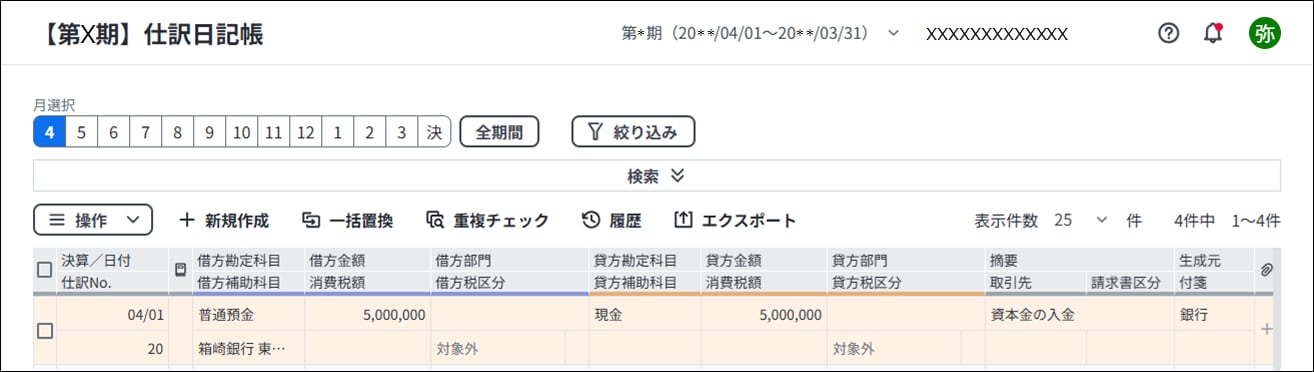Select month 12 tab
The height and width of the screenshot is (372, 1314).
(305, 131)
